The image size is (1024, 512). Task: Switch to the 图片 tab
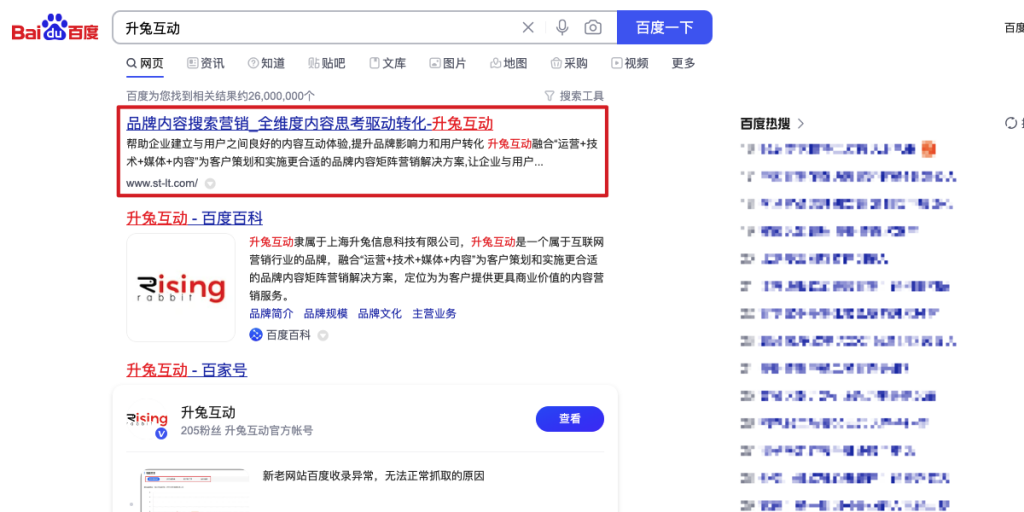point(448,63)
